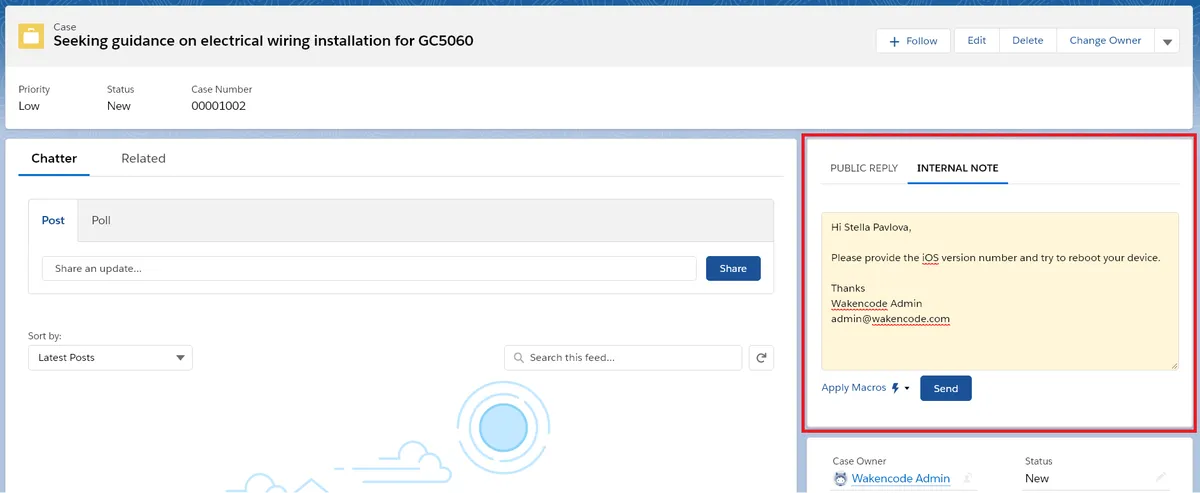This screenshot has height=493, width=1200.
Task: Click the Change Owner button
Action: (x=1105, y=41)
